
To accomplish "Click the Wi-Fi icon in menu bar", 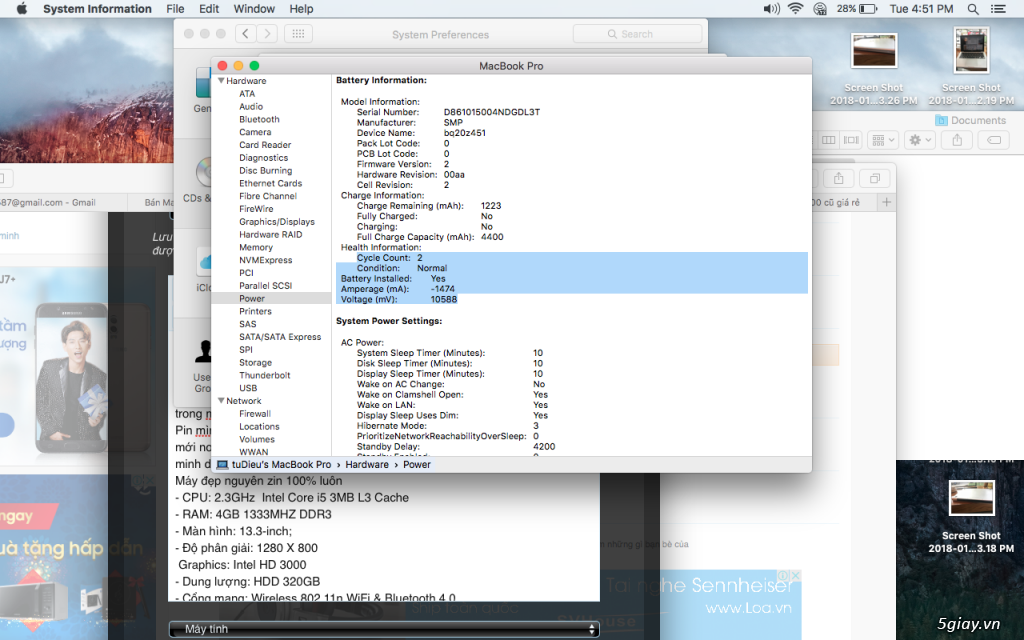I will 795,9.
